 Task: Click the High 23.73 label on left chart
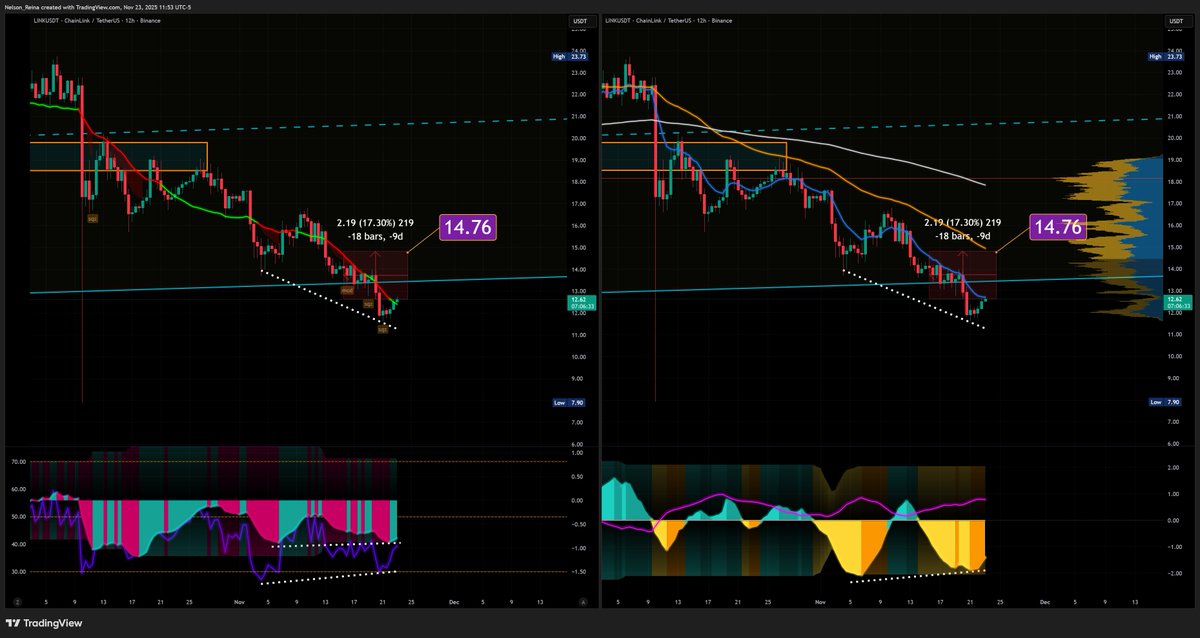pyautogui.click(x=568, y=57)
